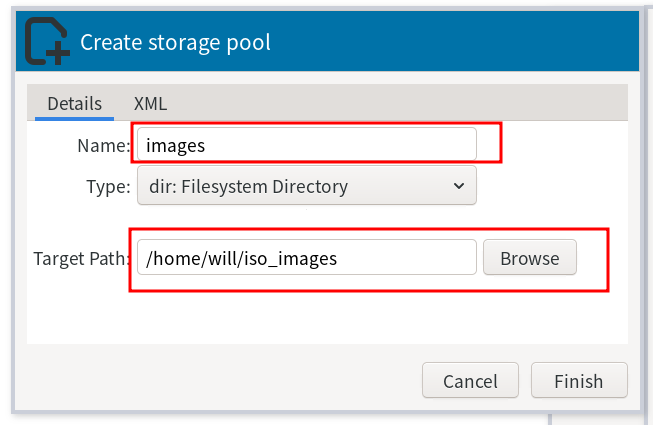This screenshot has width=653, height=425.
Task: Click empty tab strip right of XML
Action: click(x=400, y=103)
